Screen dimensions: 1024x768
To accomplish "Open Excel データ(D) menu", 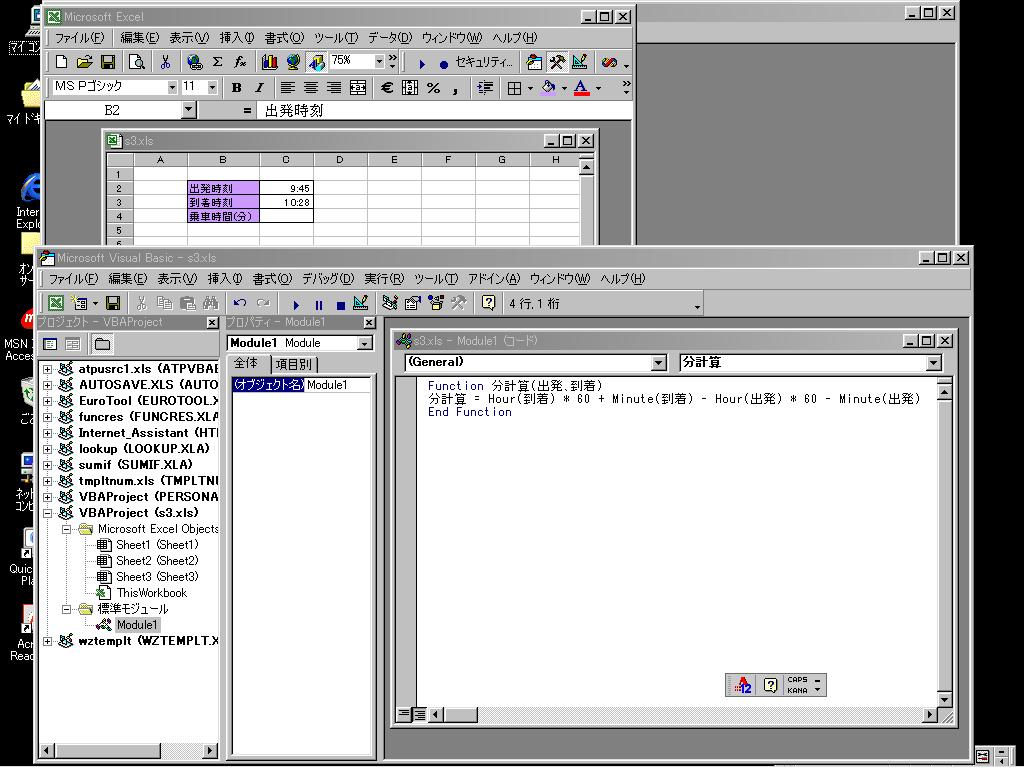I will (x=390, y=38).
